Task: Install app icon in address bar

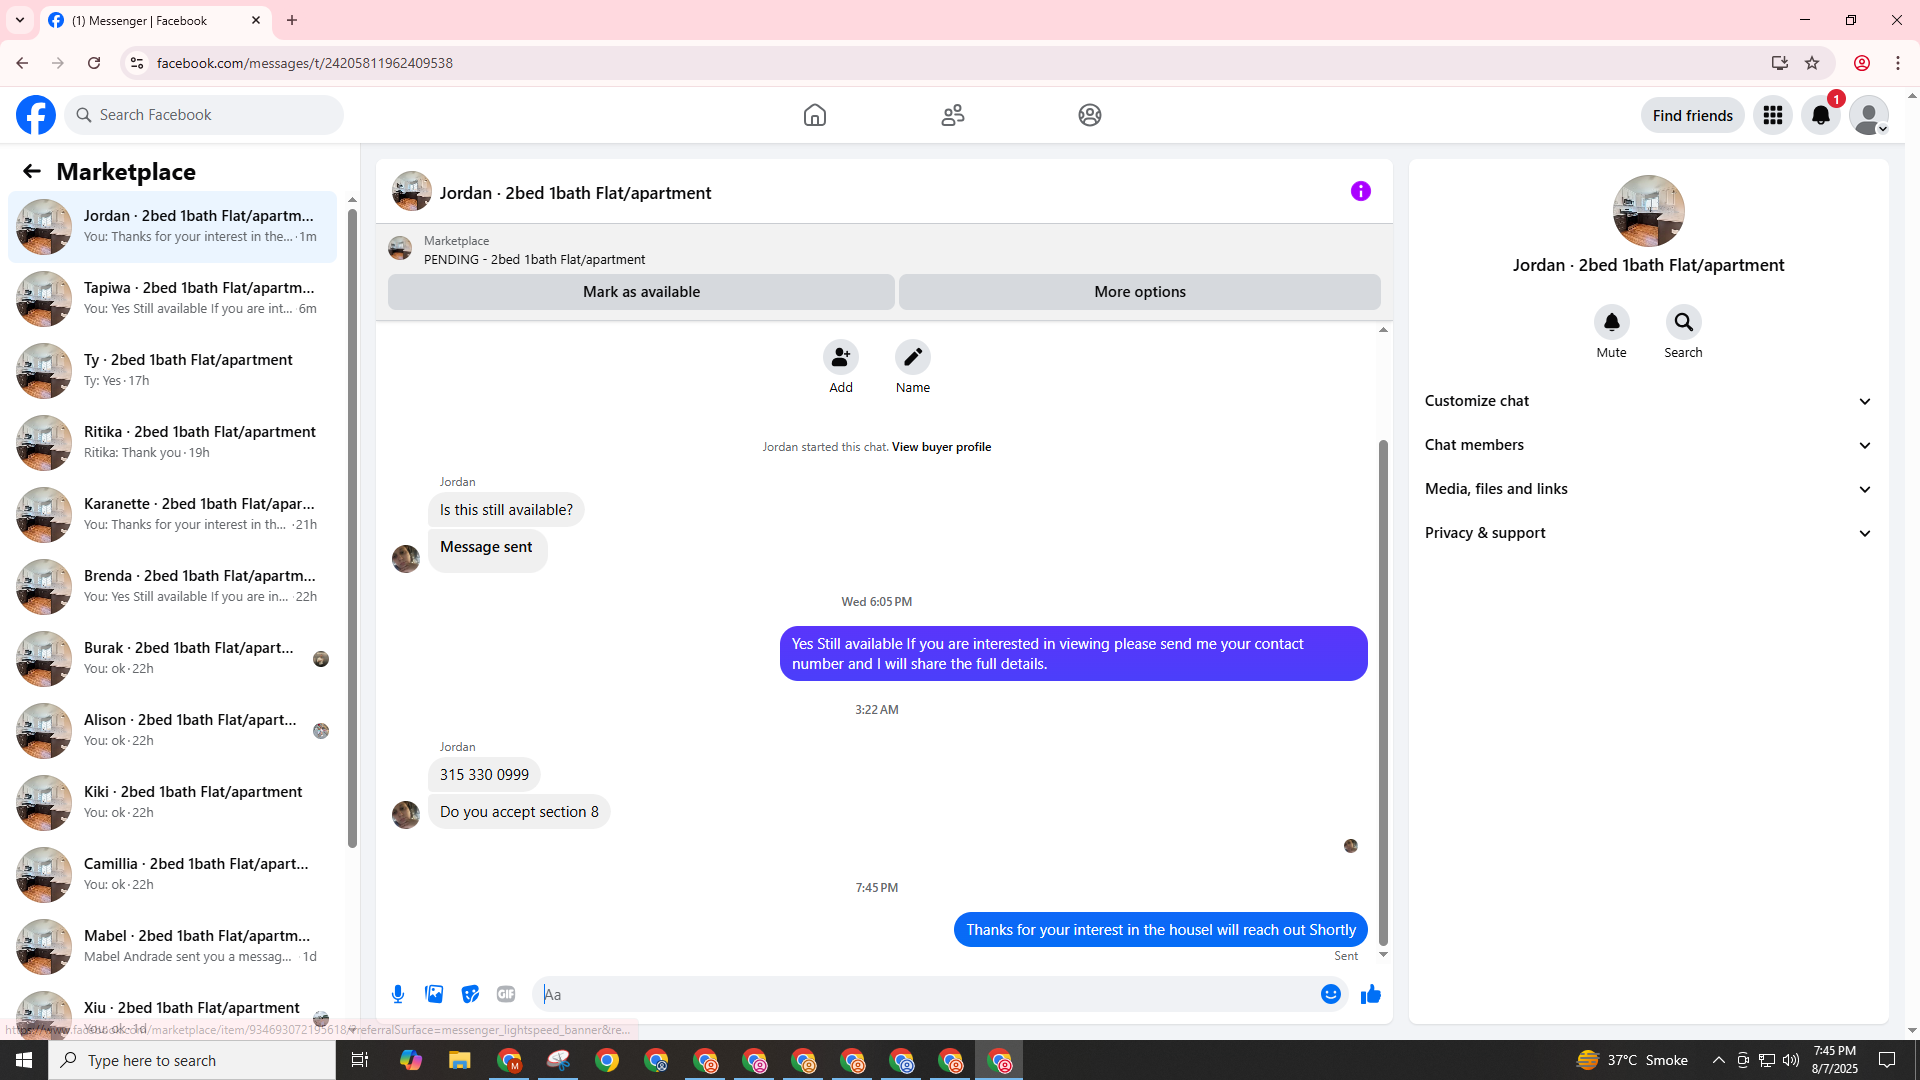Action: [1780, 63]
